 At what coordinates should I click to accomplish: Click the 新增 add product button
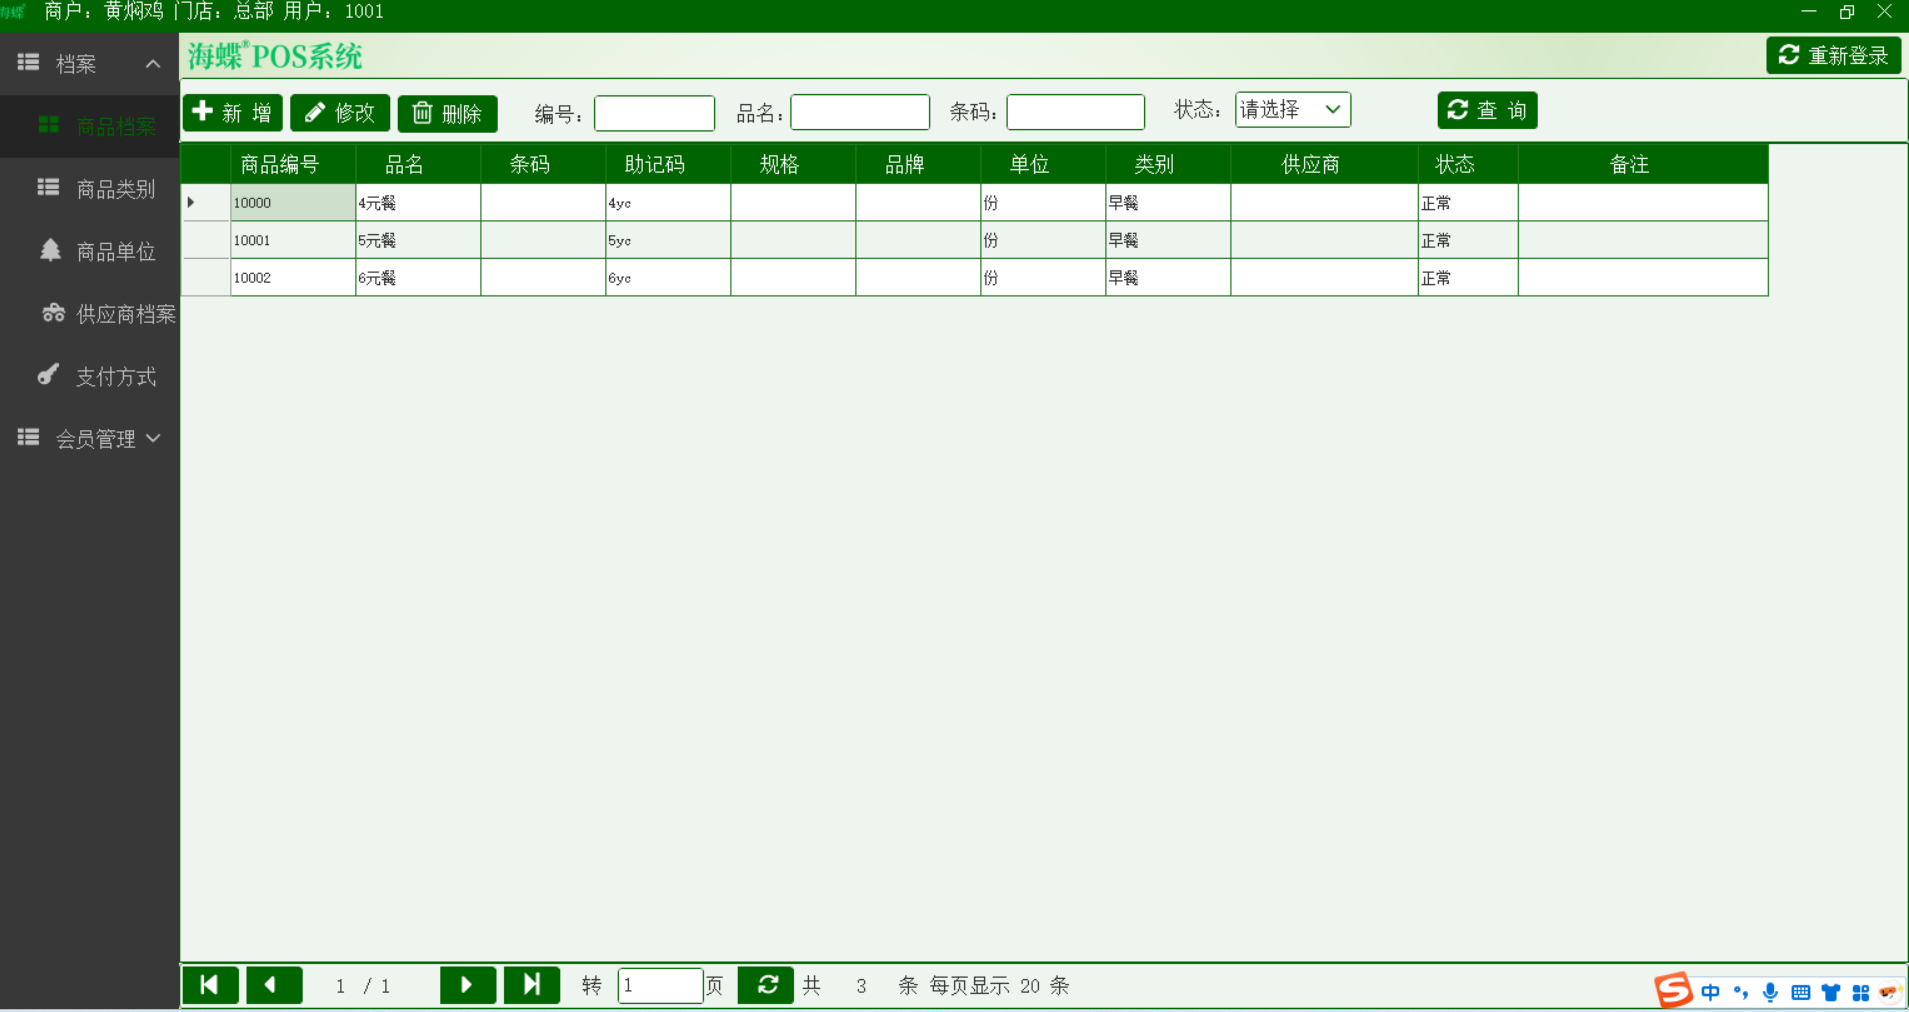coord(232,112)
